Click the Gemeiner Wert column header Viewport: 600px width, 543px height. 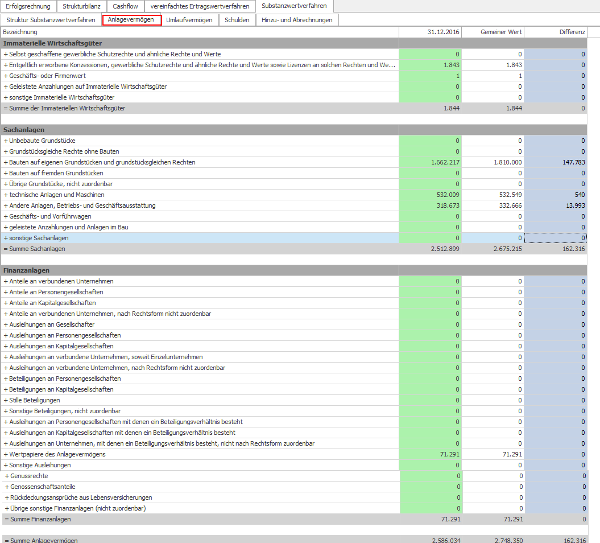[x=493, y=32]
